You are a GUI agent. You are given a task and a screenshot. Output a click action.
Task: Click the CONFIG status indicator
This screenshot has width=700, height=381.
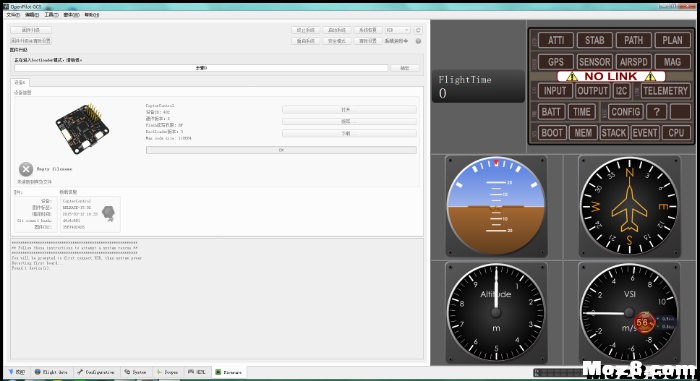(x=625, y=112)
